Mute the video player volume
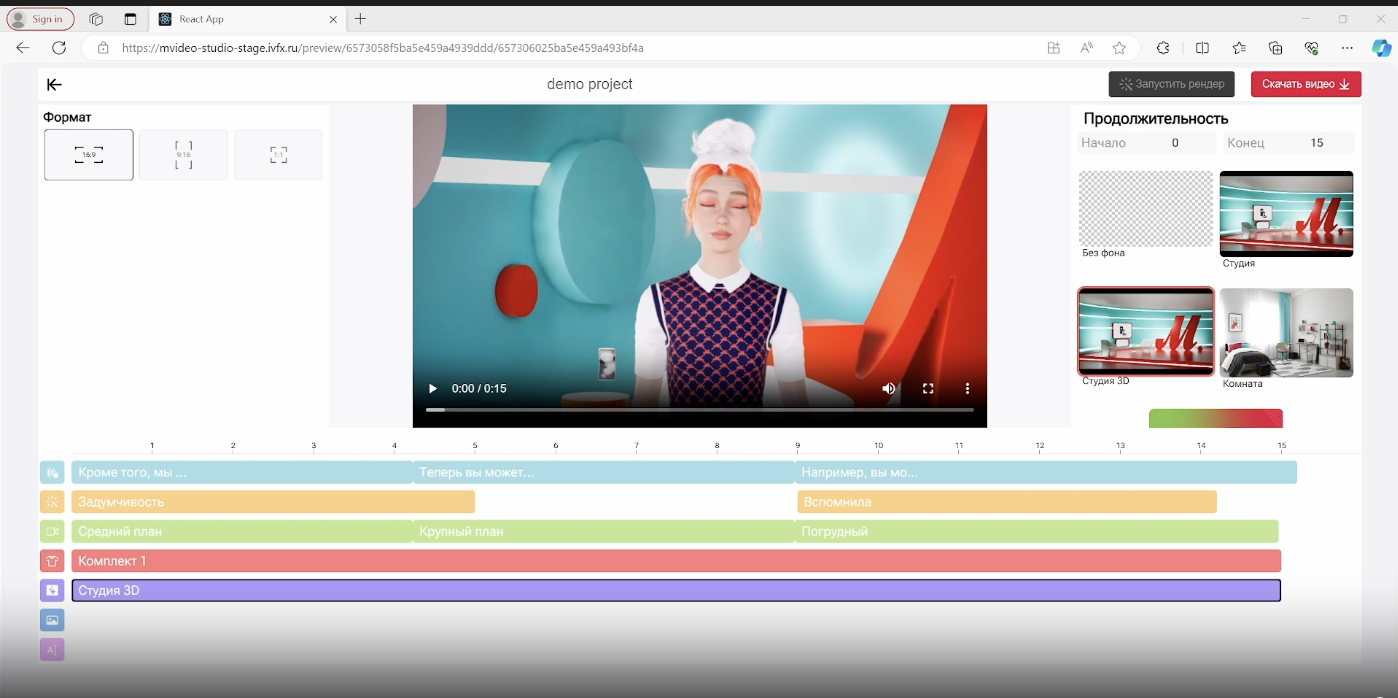The image size is (1398, 698). 888,389
